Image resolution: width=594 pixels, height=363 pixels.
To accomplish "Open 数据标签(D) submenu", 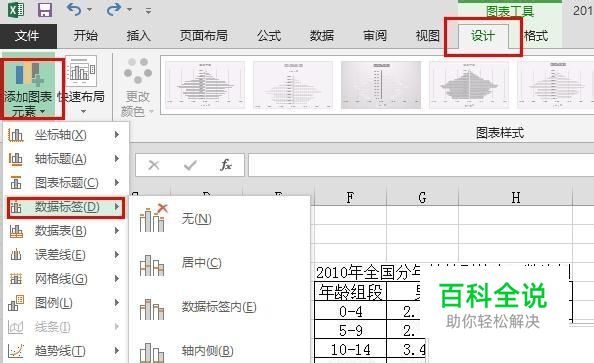I will click(65, 207).
